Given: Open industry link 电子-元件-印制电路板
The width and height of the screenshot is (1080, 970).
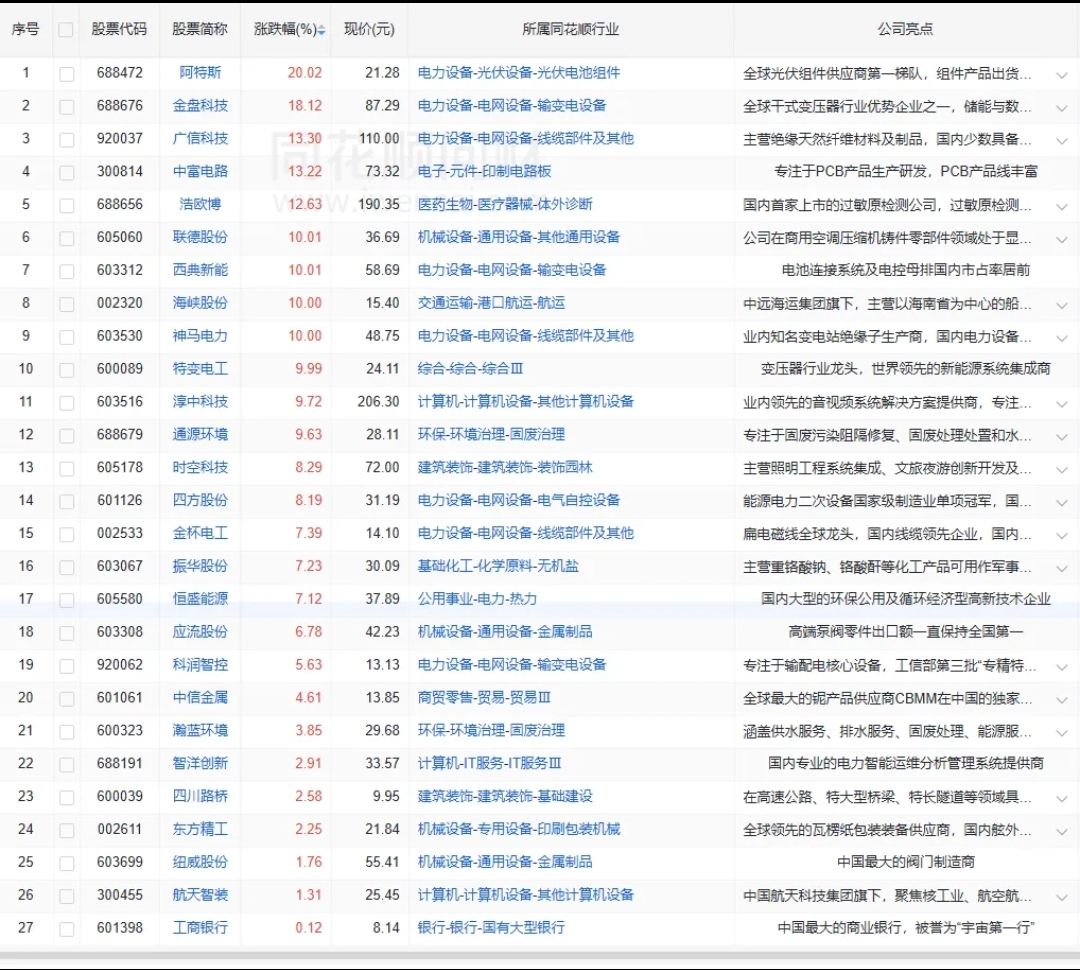Looking at the screenshot, I should click(484, 171).
